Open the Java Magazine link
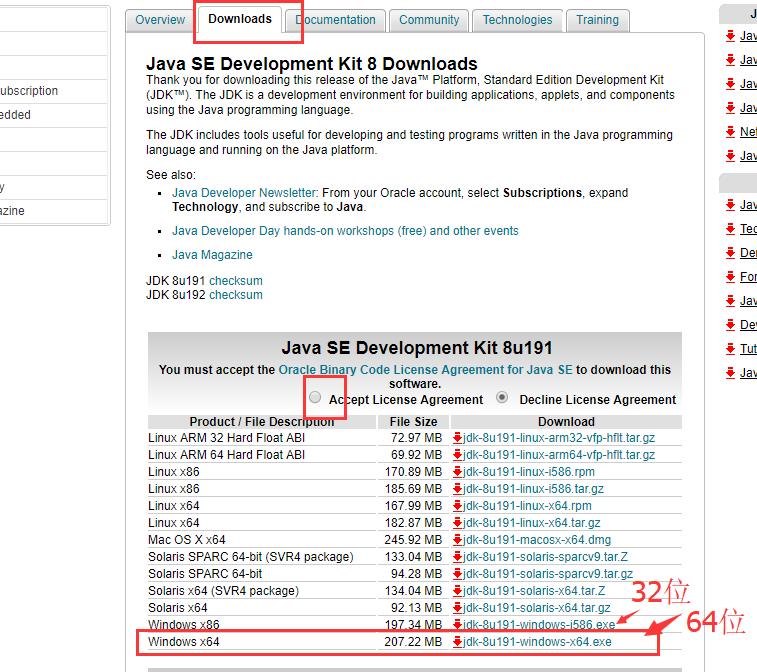The height and width of the screenshot is (672, 757). tap(212, 255)
